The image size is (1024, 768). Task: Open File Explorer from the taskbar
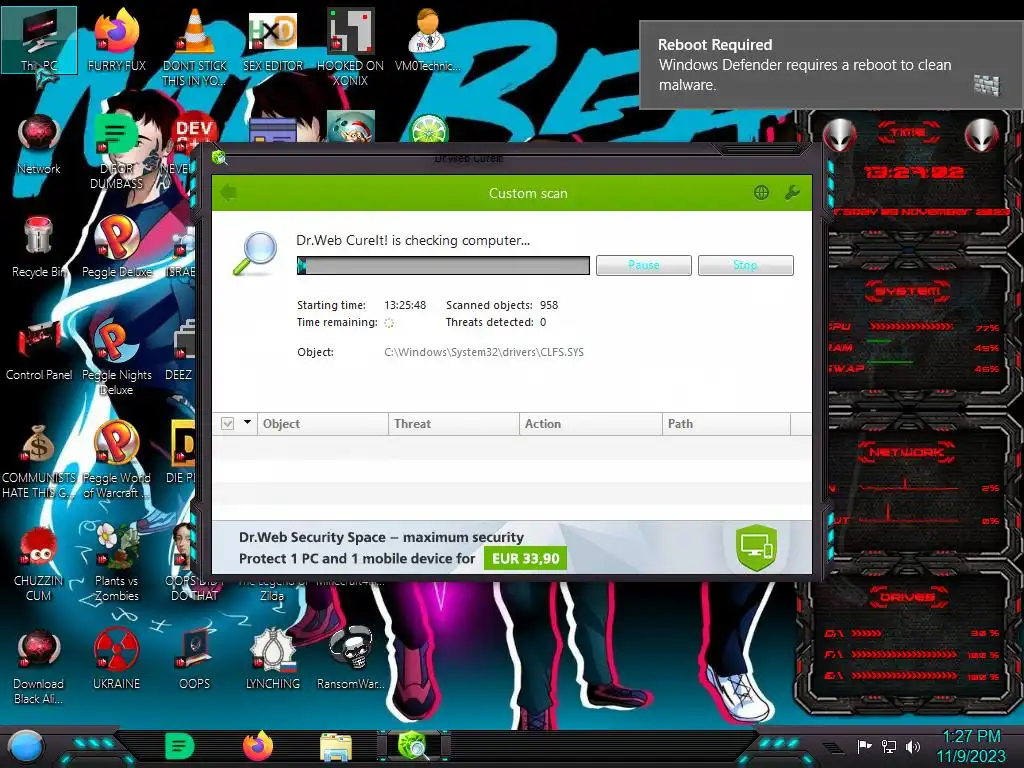tap(336, 747)
